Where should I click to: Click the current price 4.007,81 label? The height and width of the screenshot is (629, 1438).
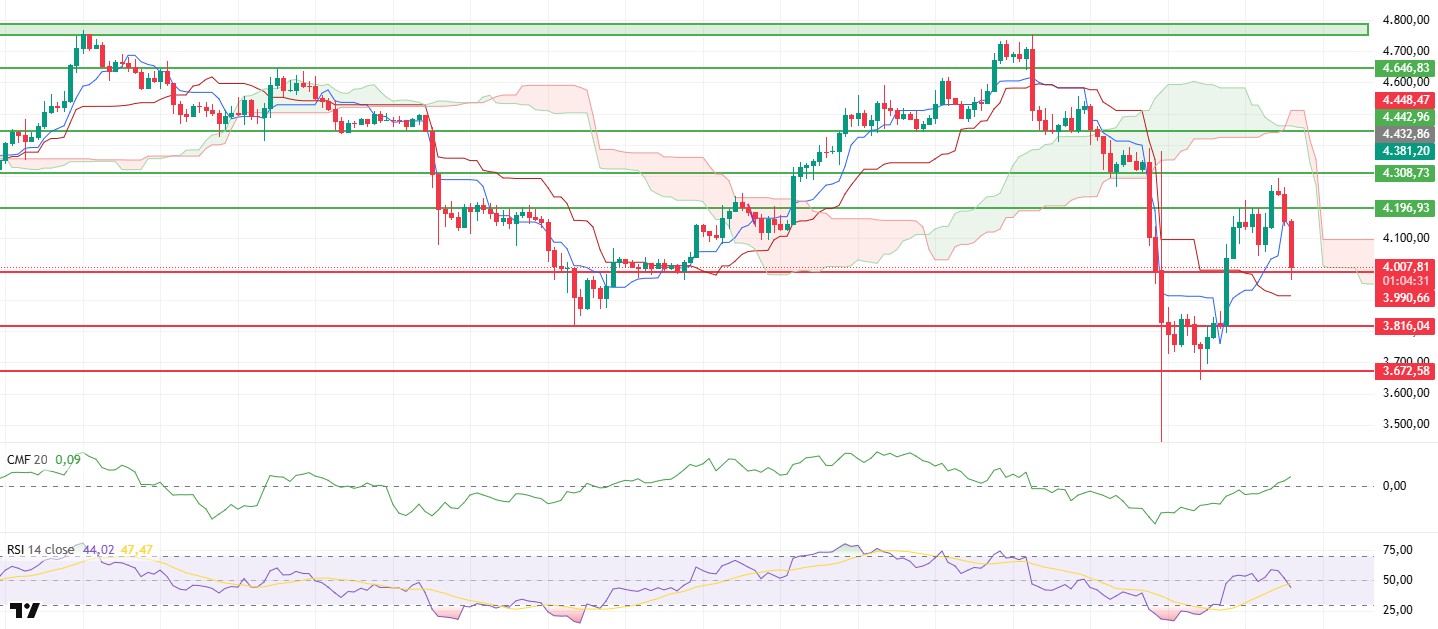pos(1406,266)
